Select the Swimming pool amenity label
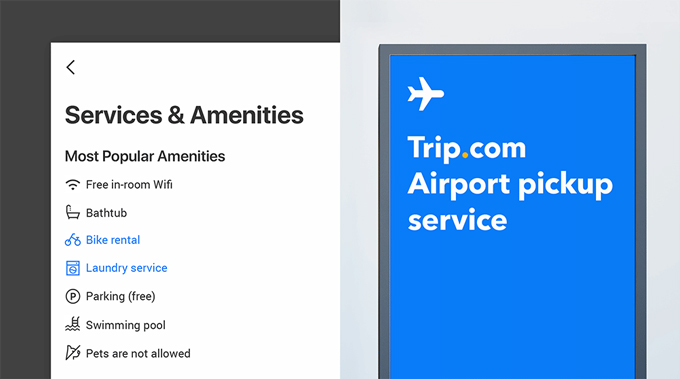This screenshot has width=680, height=379. [x=125, y=325]
